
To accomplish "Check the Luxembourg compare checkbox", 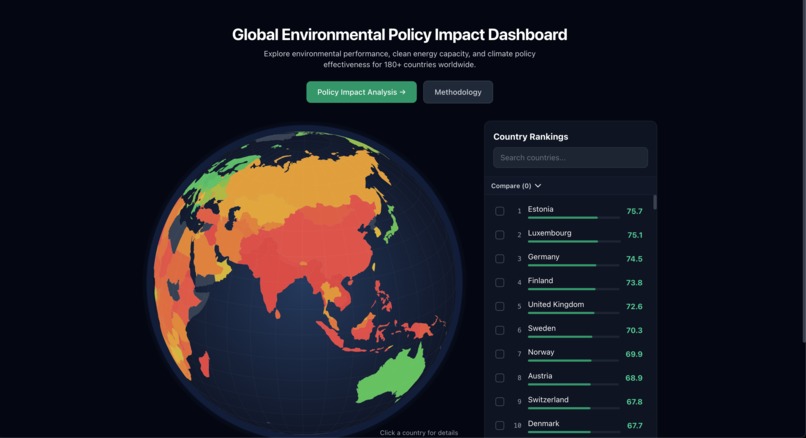I will (x=500, y=235).
